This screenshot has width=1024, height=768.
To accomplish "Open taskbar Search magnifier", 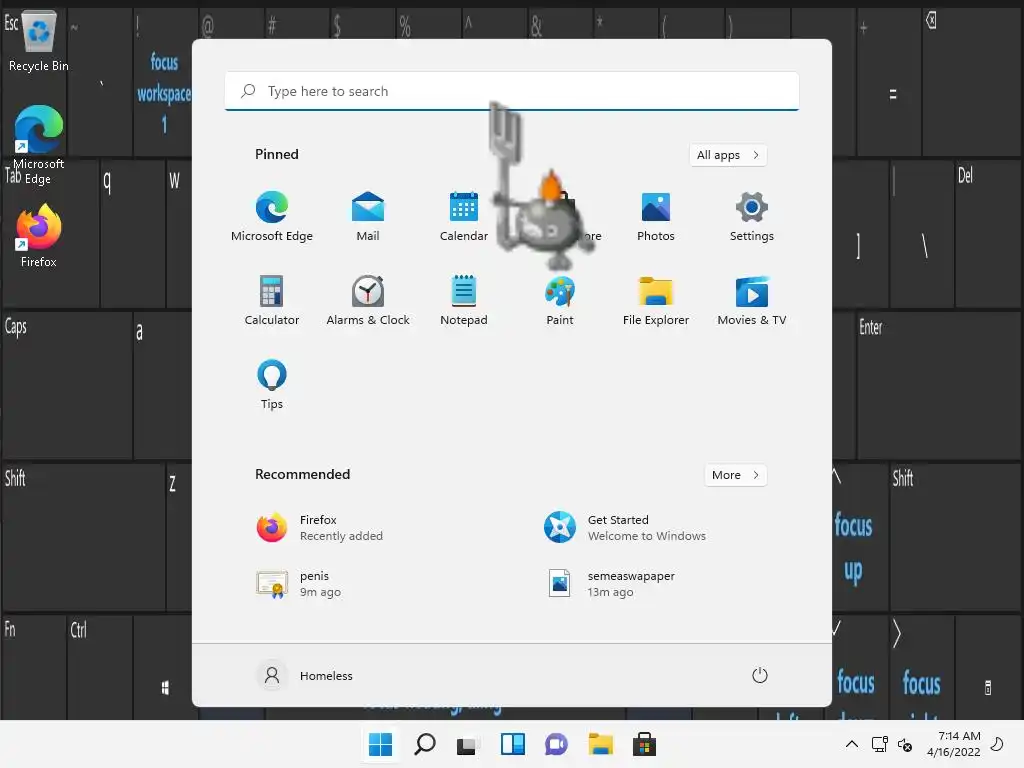I will point(424,744).
